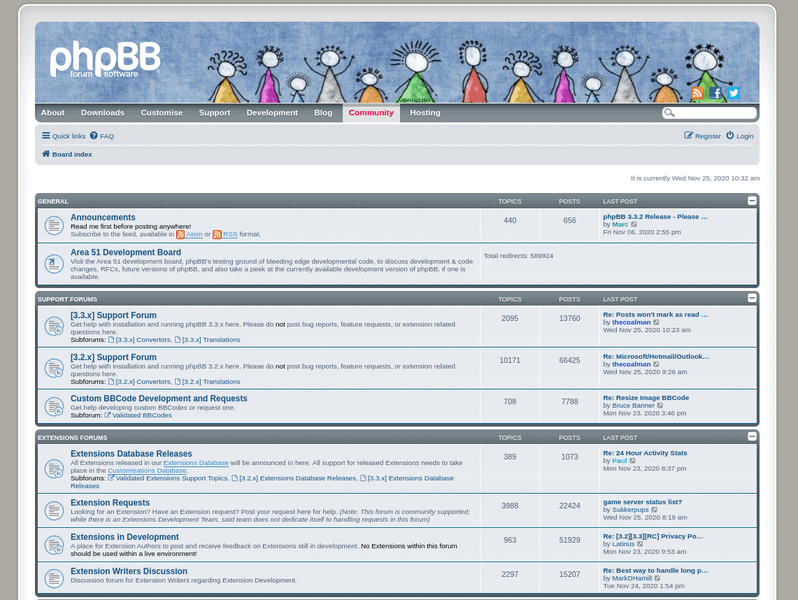
Task: Open the [3.3.x] Support Forum
Action: pos(113,315)
